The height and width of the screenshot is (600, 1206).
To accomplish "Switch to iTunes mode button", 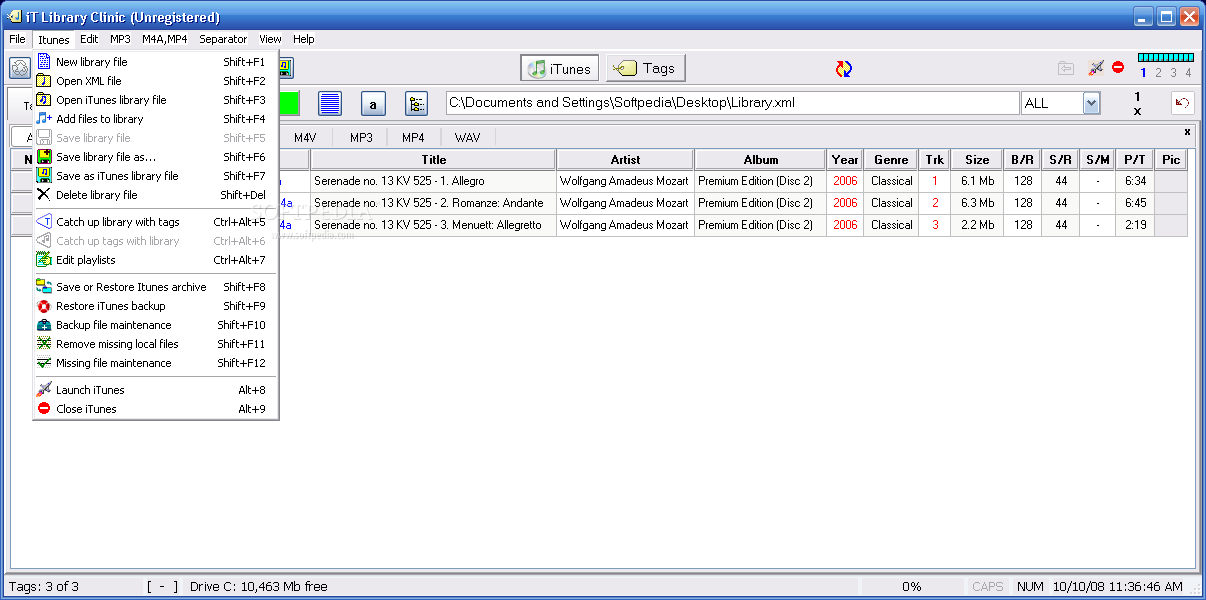I will tap(559, 68).
